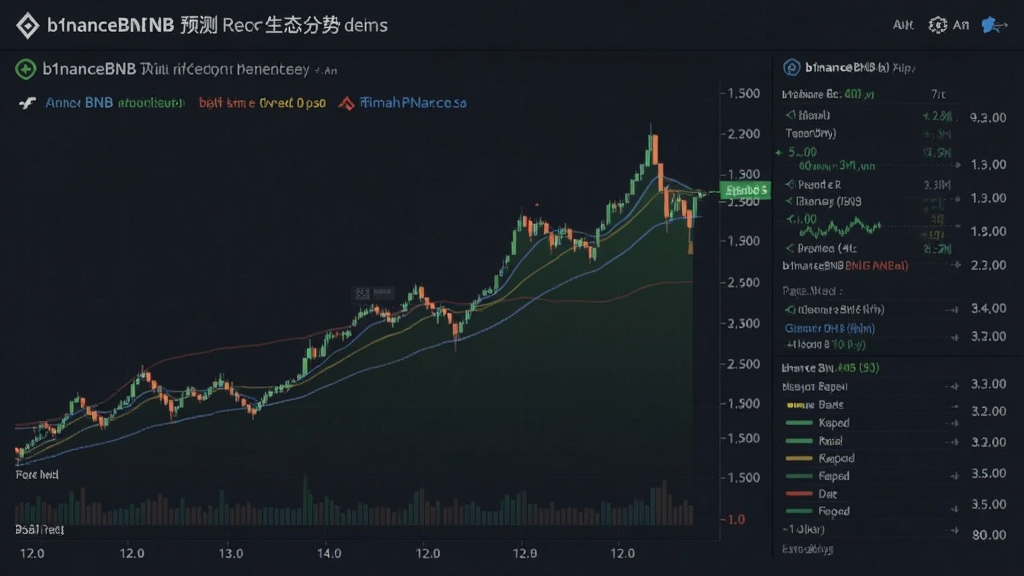Click the 13.0 label on the time axis
This screenshot has height=576, width=1024.
(231, 554)
